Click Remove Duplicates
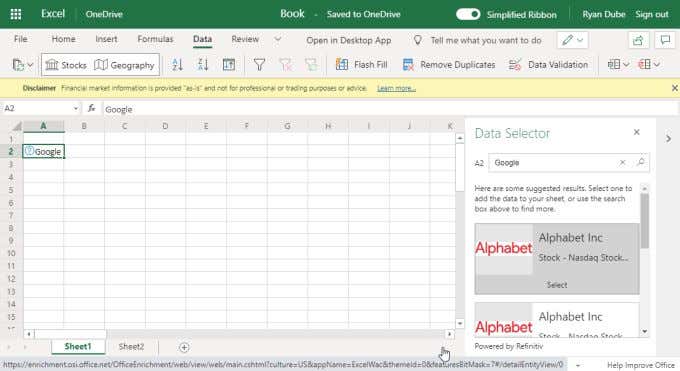The image size is (680, 371). click(449, 65)
